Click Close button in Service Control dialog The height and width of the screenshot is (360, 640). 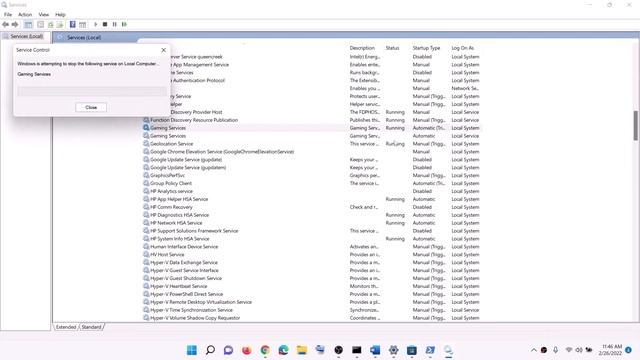(x=91, y=107)
